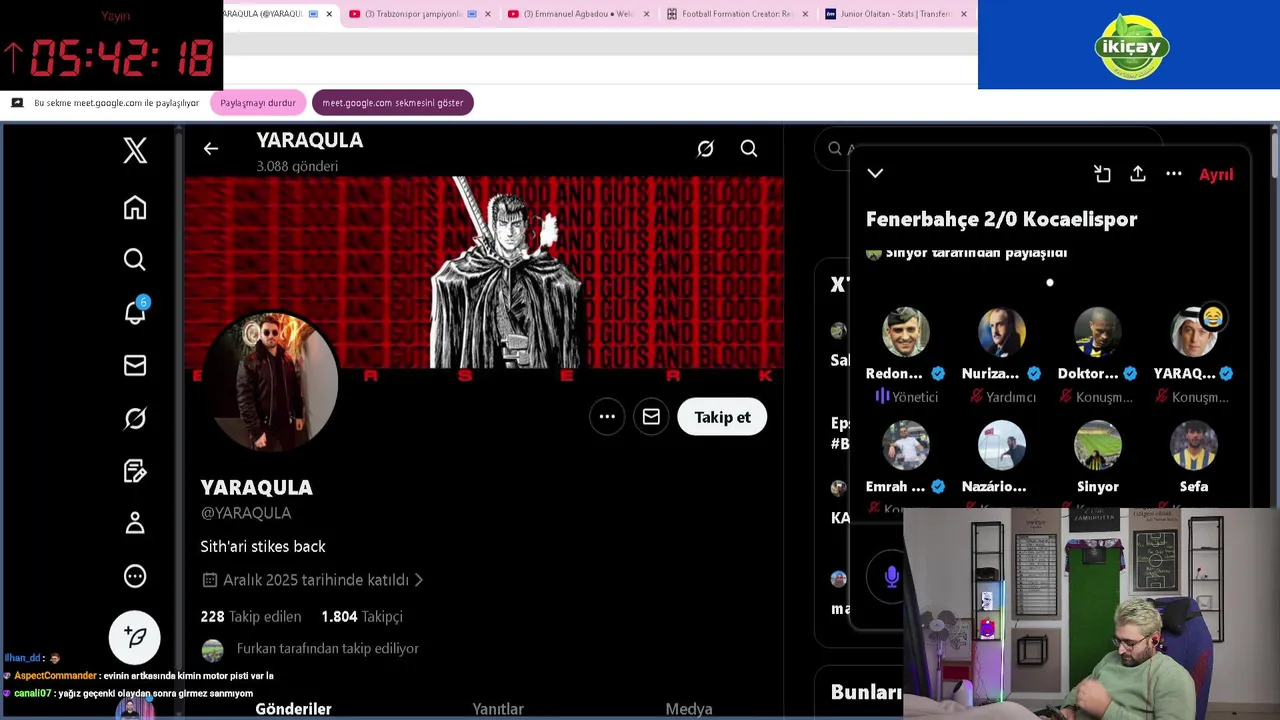This screenshot has height=720, width=1280.
Task: Click YARAQ... speaker avatar in Space
Action: [1193, 332]
